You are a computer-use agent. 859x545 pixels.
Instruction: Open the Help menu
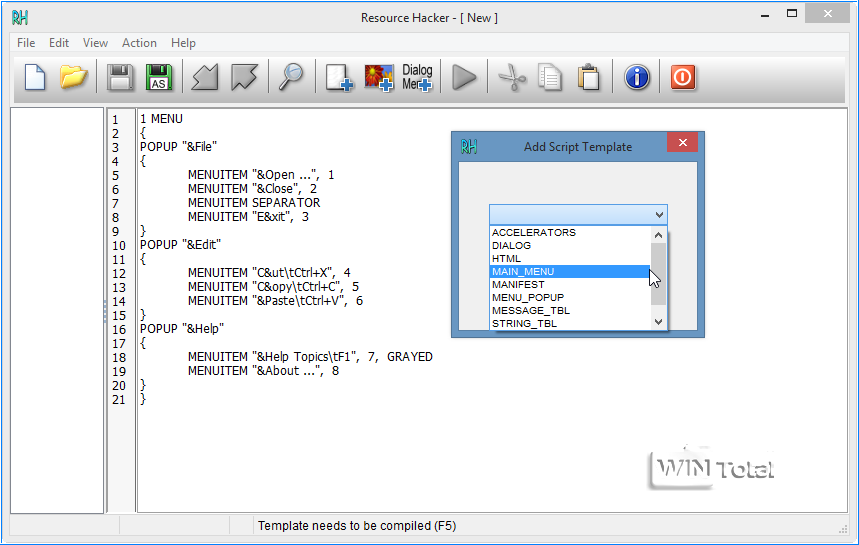(183, 43)
